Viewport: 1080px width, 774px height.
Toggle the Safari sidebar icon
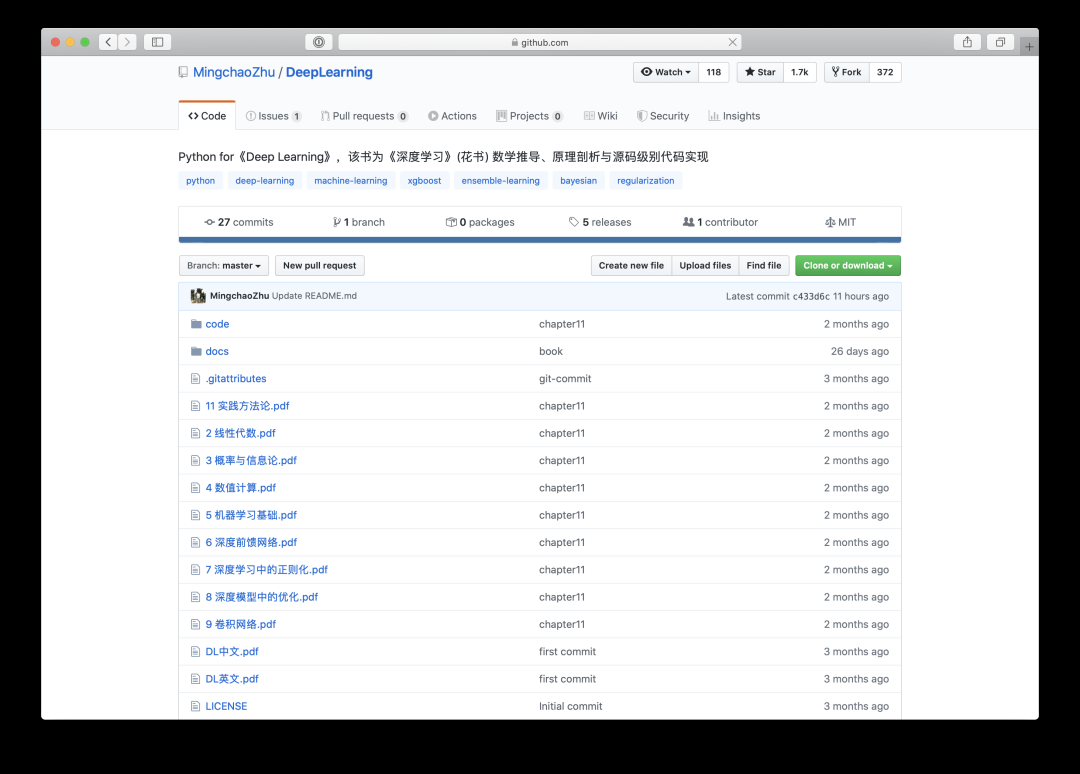(x=158, y=42)
